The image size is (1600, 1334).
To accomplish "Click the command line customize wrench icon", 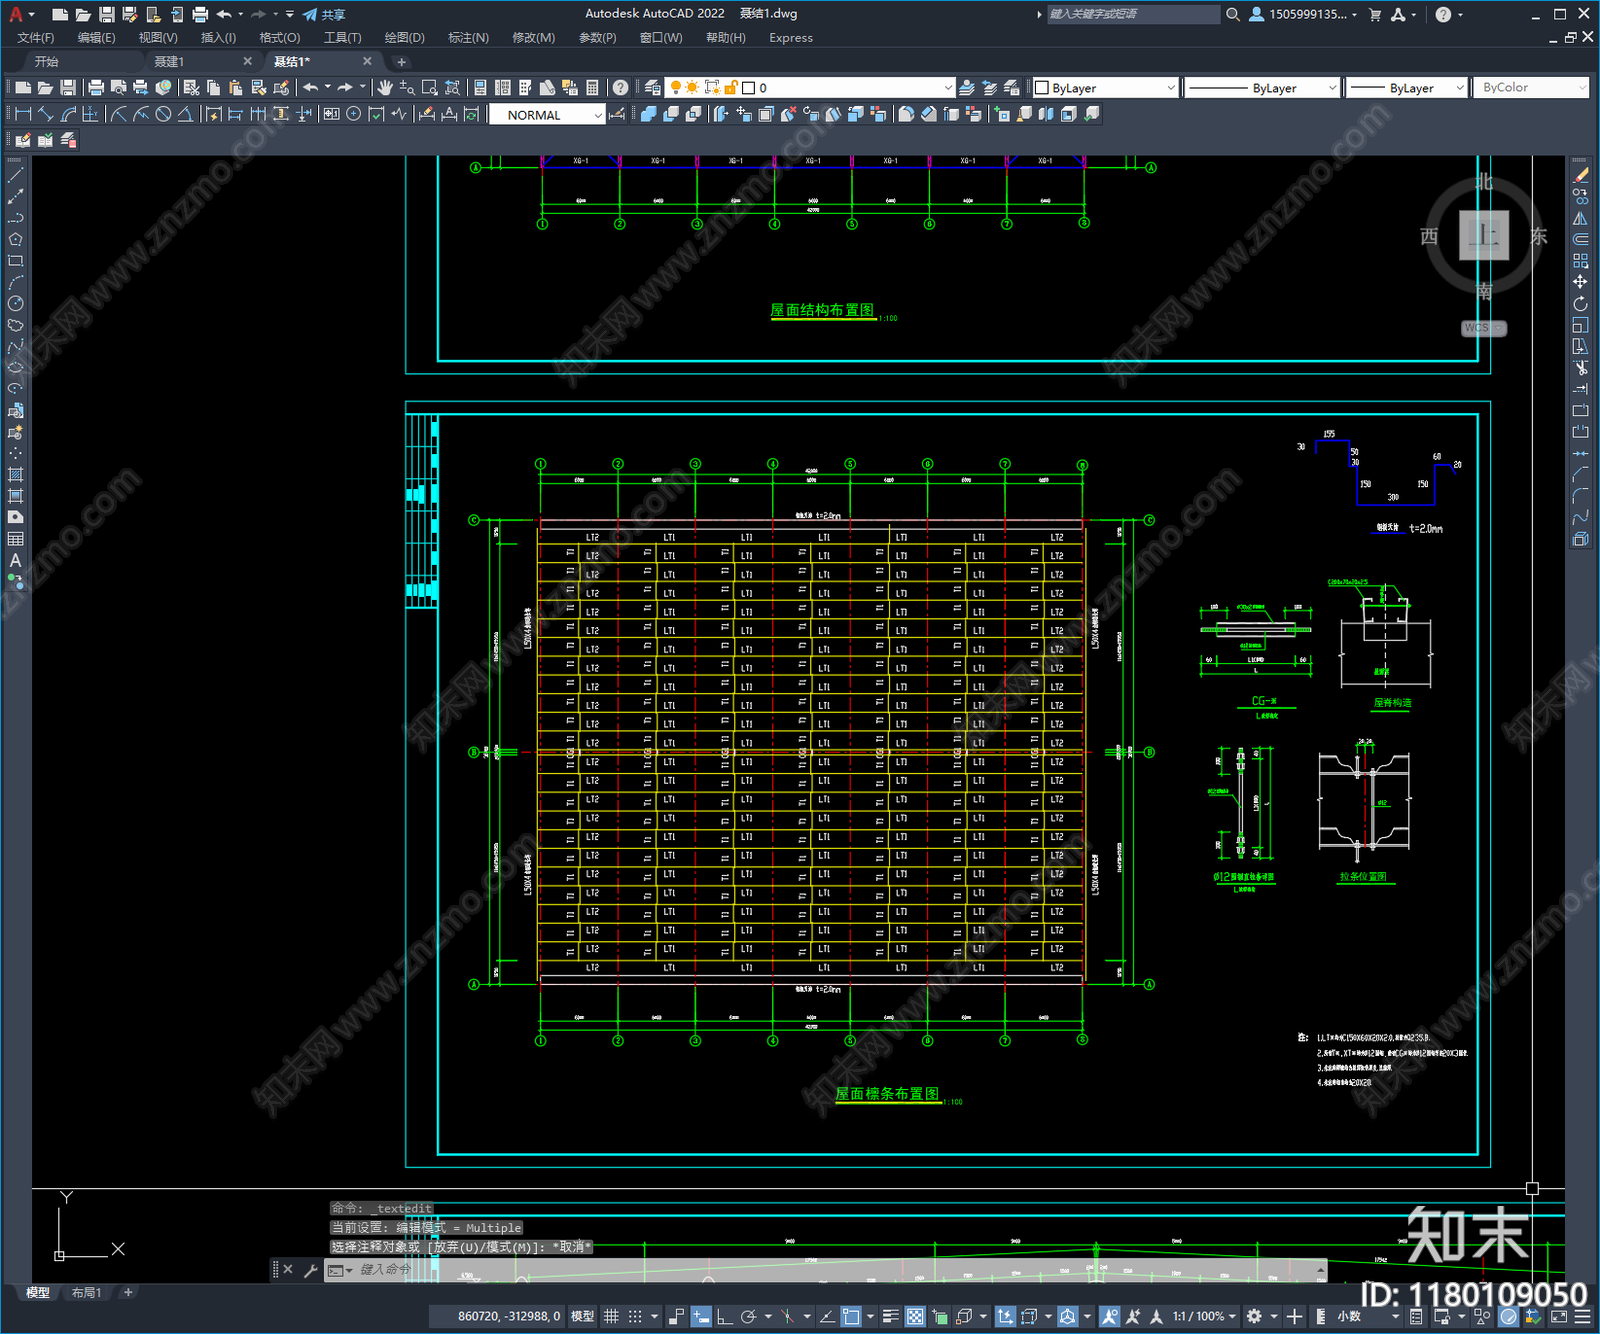I will click(311, 1270).
